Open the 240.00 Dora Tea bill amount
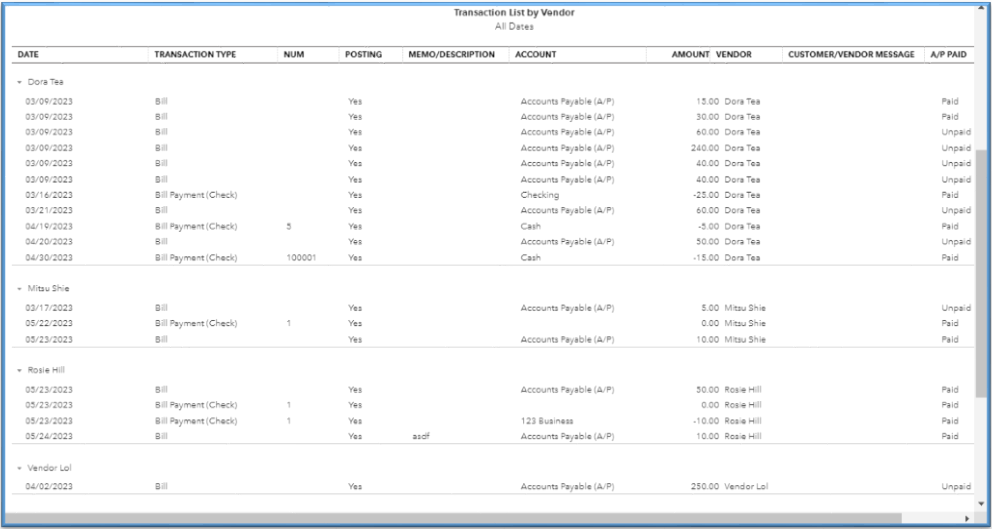The image size is (992, 529). [705, 148]
